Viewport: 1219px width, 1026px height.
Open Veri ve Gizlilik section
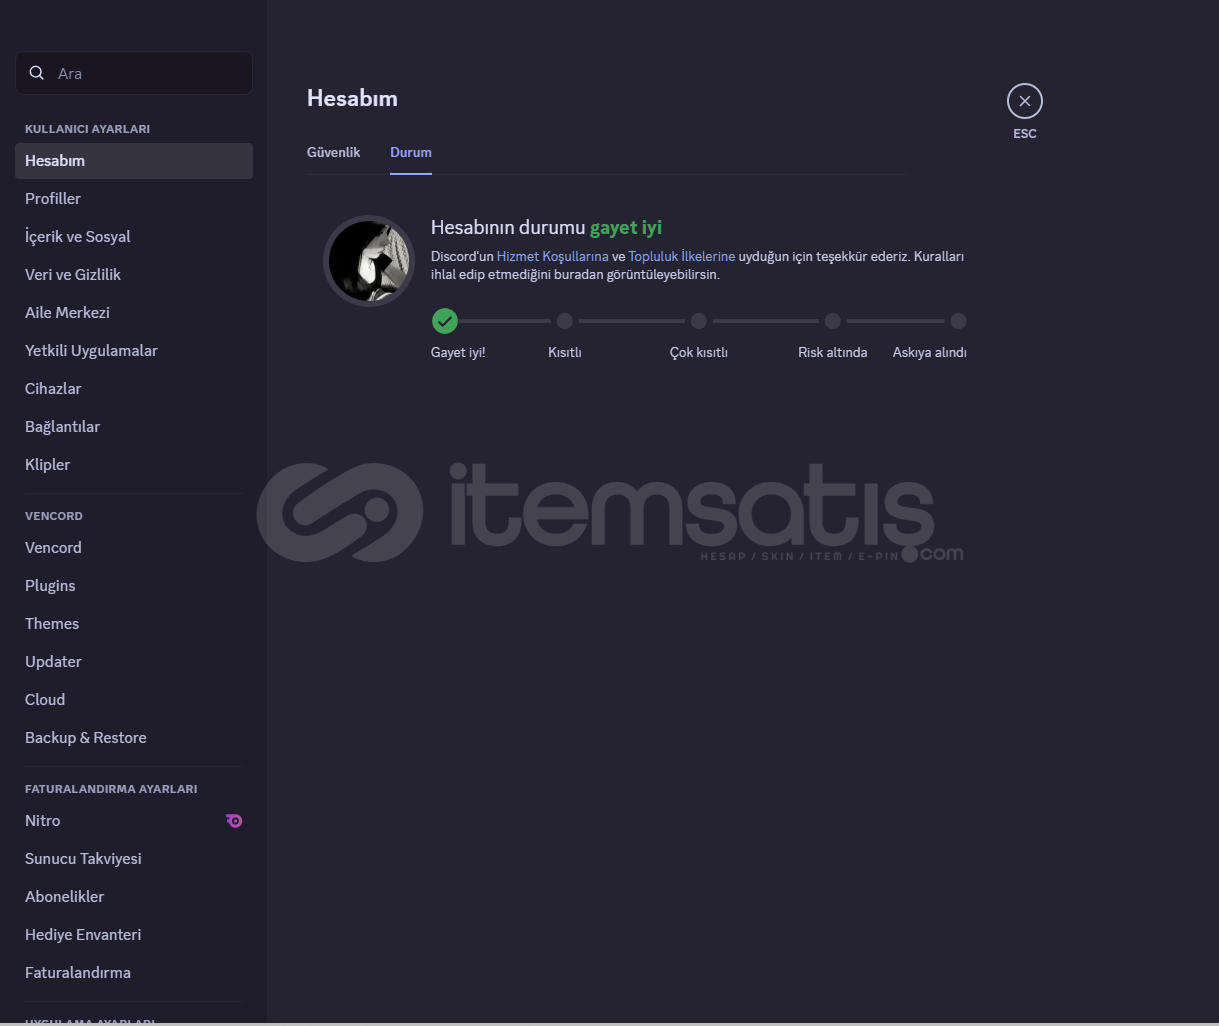134,275
